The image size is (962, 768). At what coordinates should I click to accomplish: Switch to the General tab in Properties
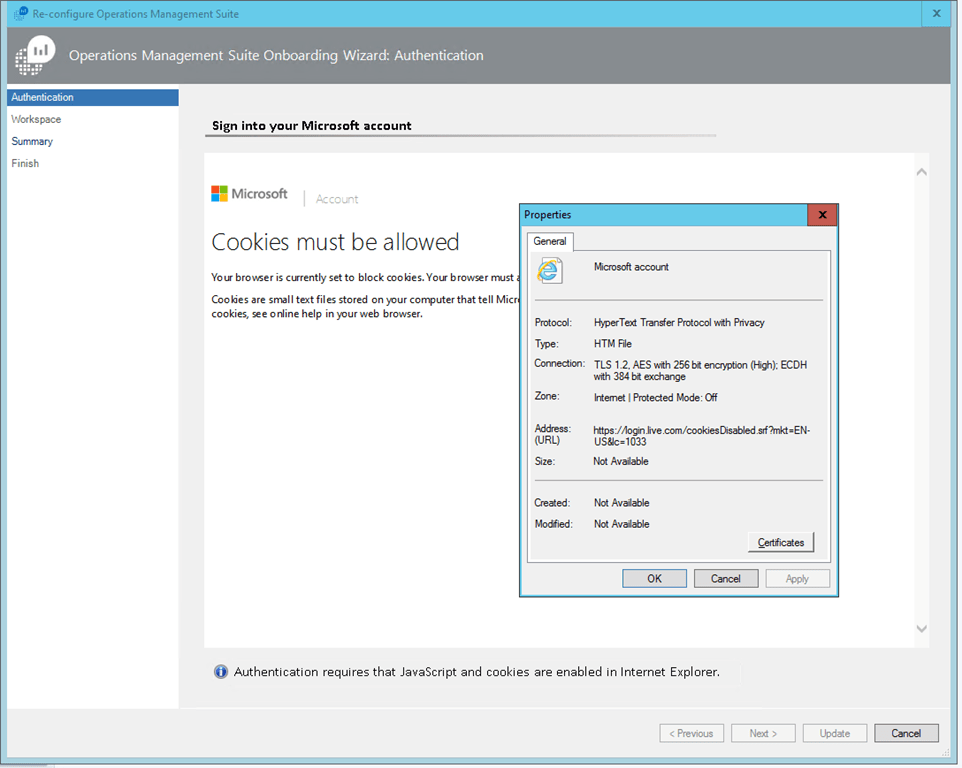pos(550,242)
